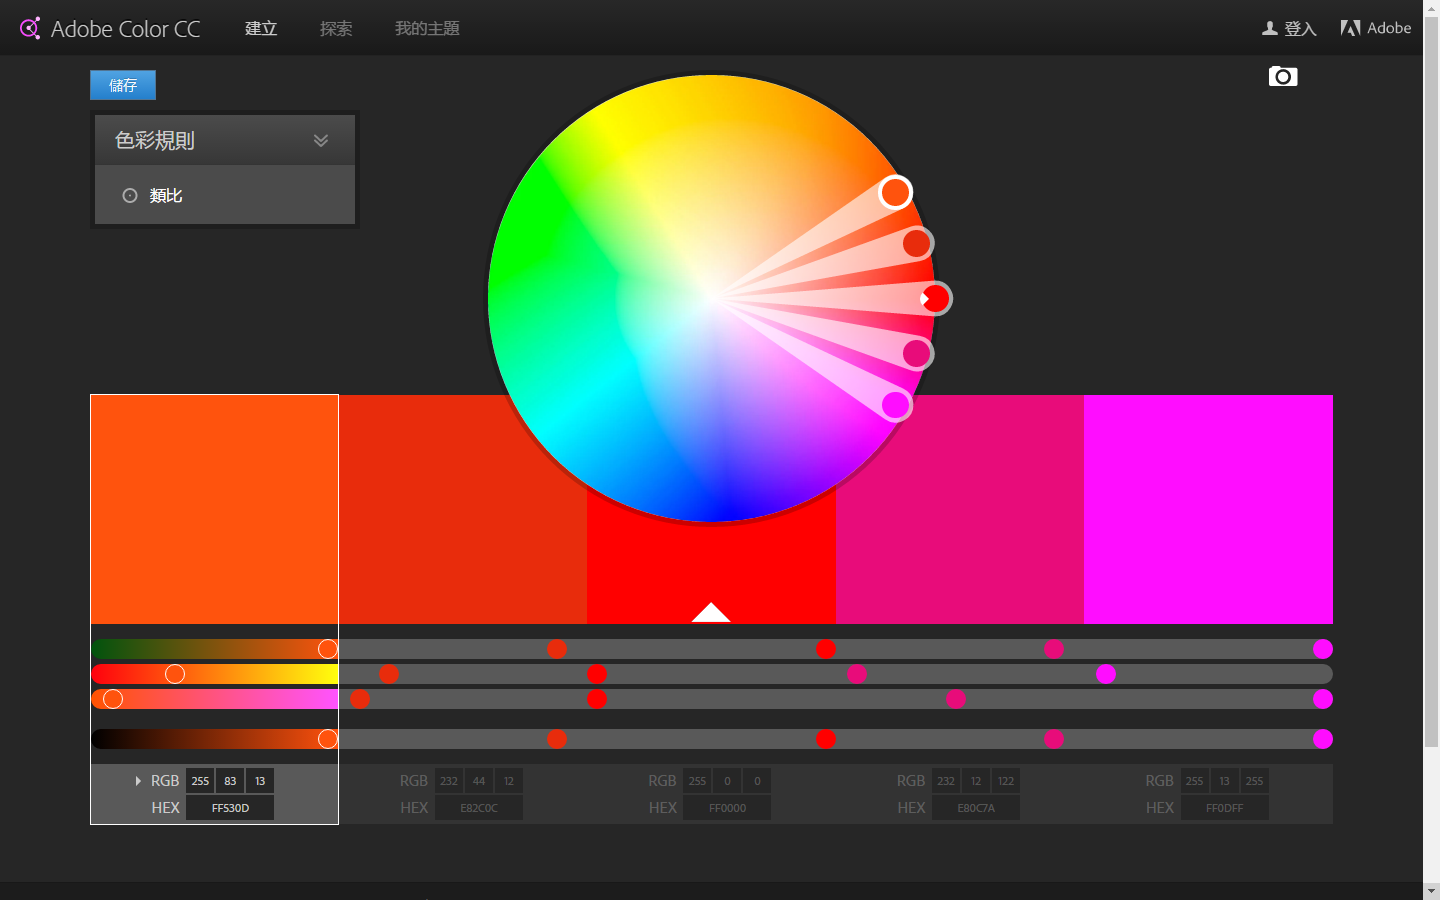This screenshot has width=1440, height=900.
Task: Click the 儲存 save button
Action: pos(123,85)
